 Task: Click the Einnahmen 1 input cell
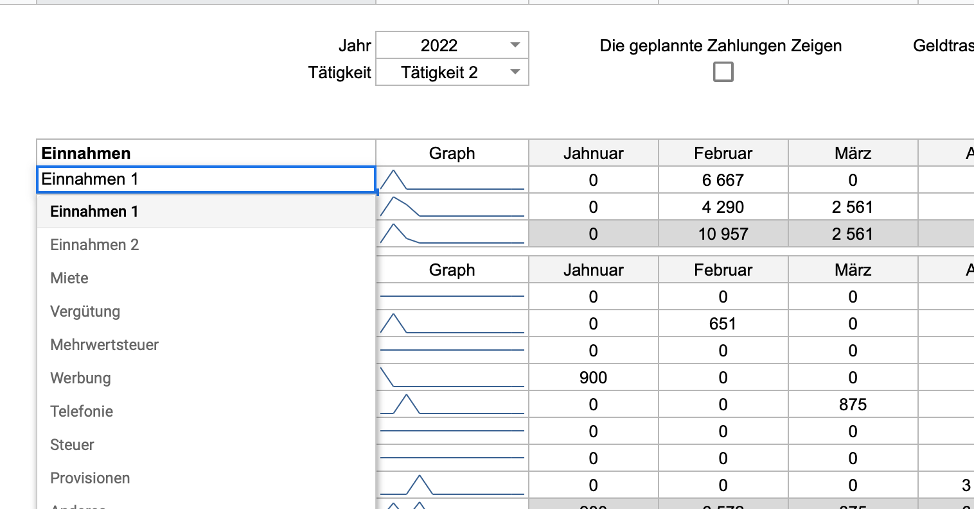click(x=205, y=180)
